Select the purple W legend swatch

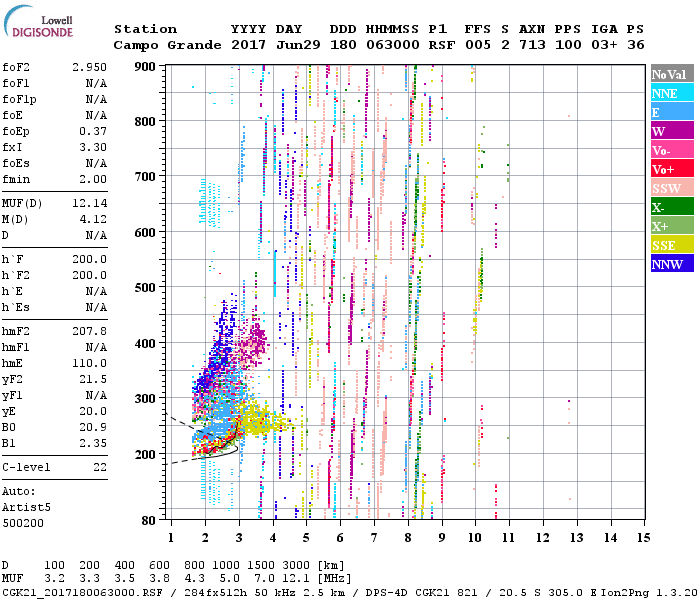click(x=672, y=131)
